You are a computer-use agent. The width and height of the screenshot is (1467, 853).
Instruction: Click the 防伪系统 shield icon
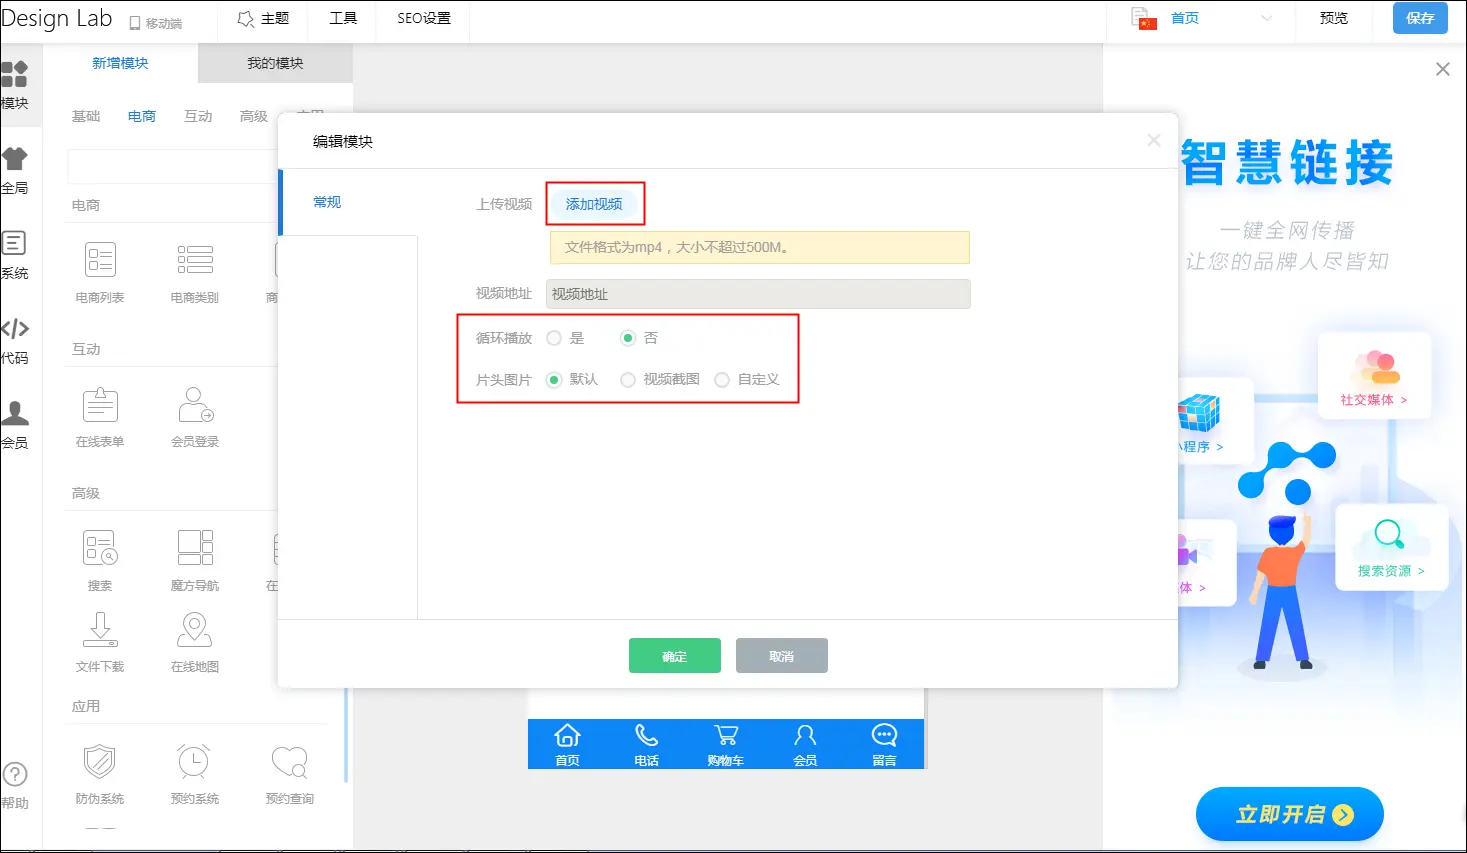(x=100, y=762)
